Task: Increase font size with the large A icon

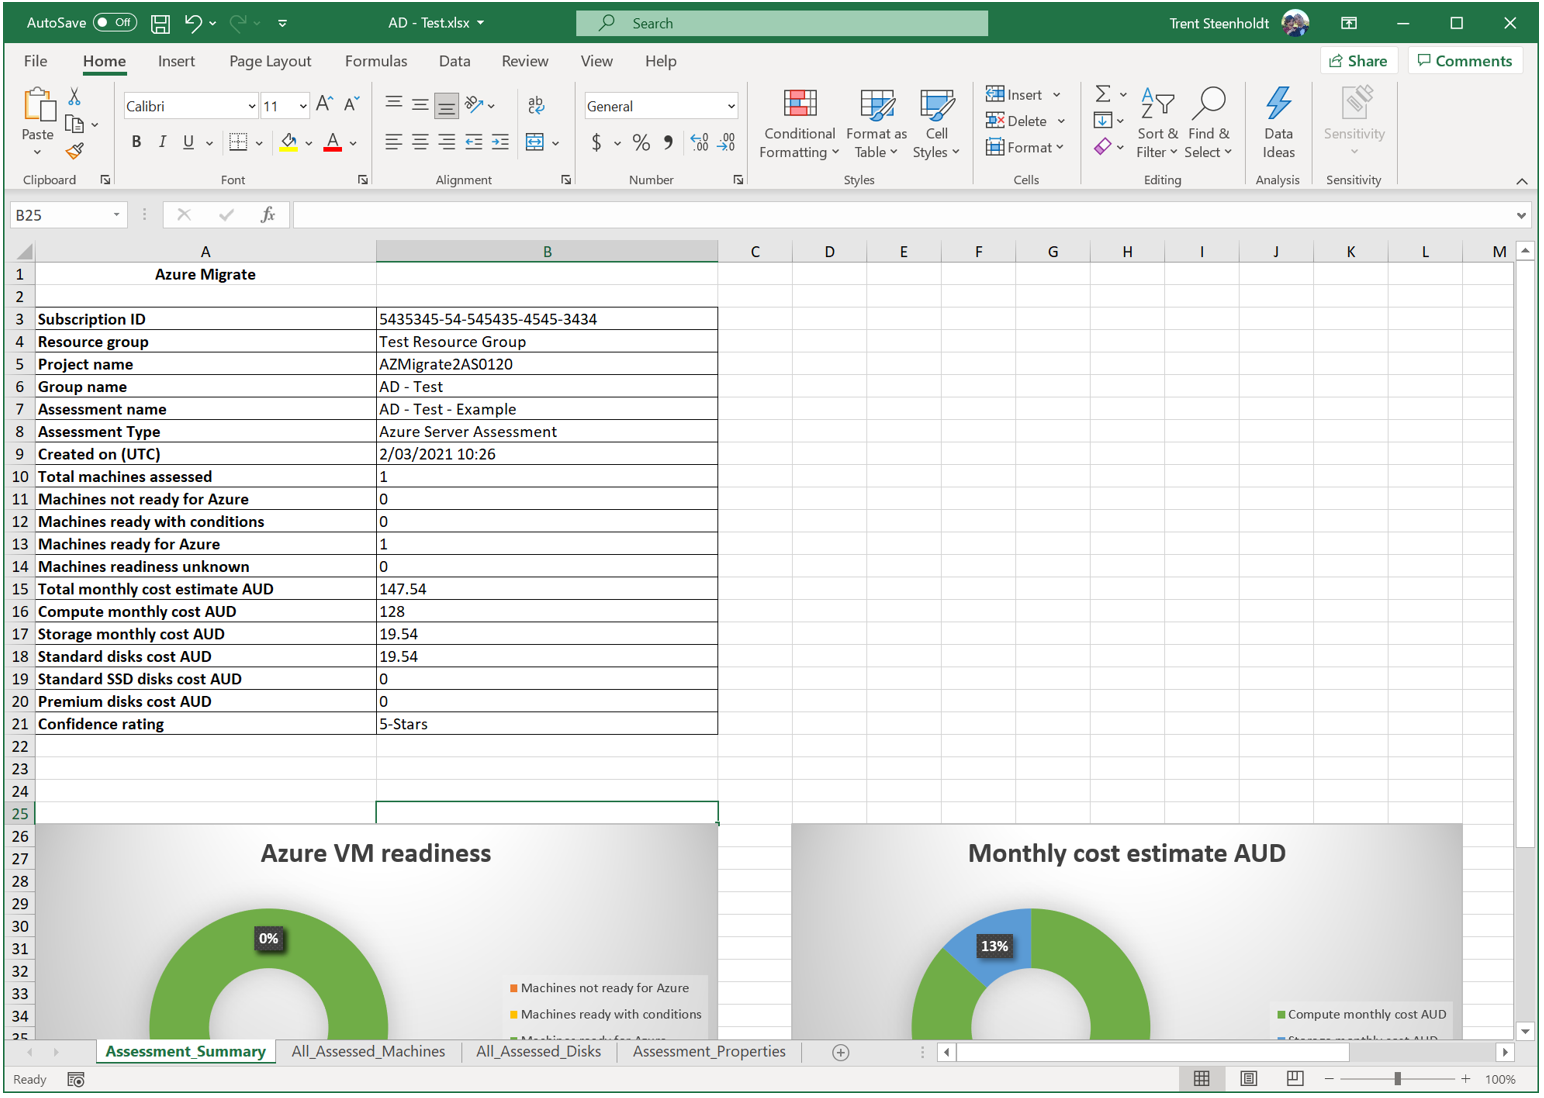Action: [324, 105]
